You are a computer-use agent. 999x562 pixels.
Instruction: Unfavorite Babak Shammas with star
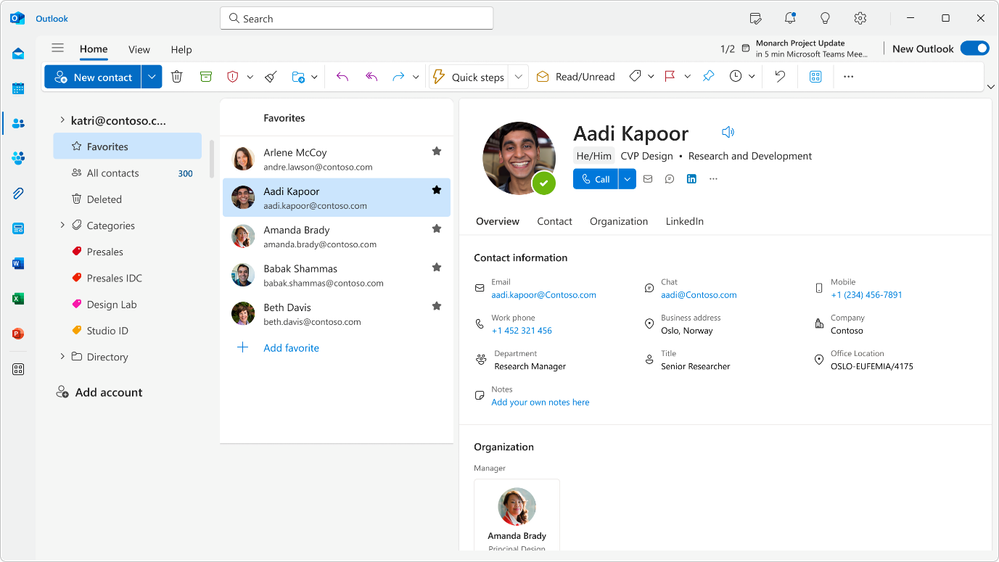(436, 268)
